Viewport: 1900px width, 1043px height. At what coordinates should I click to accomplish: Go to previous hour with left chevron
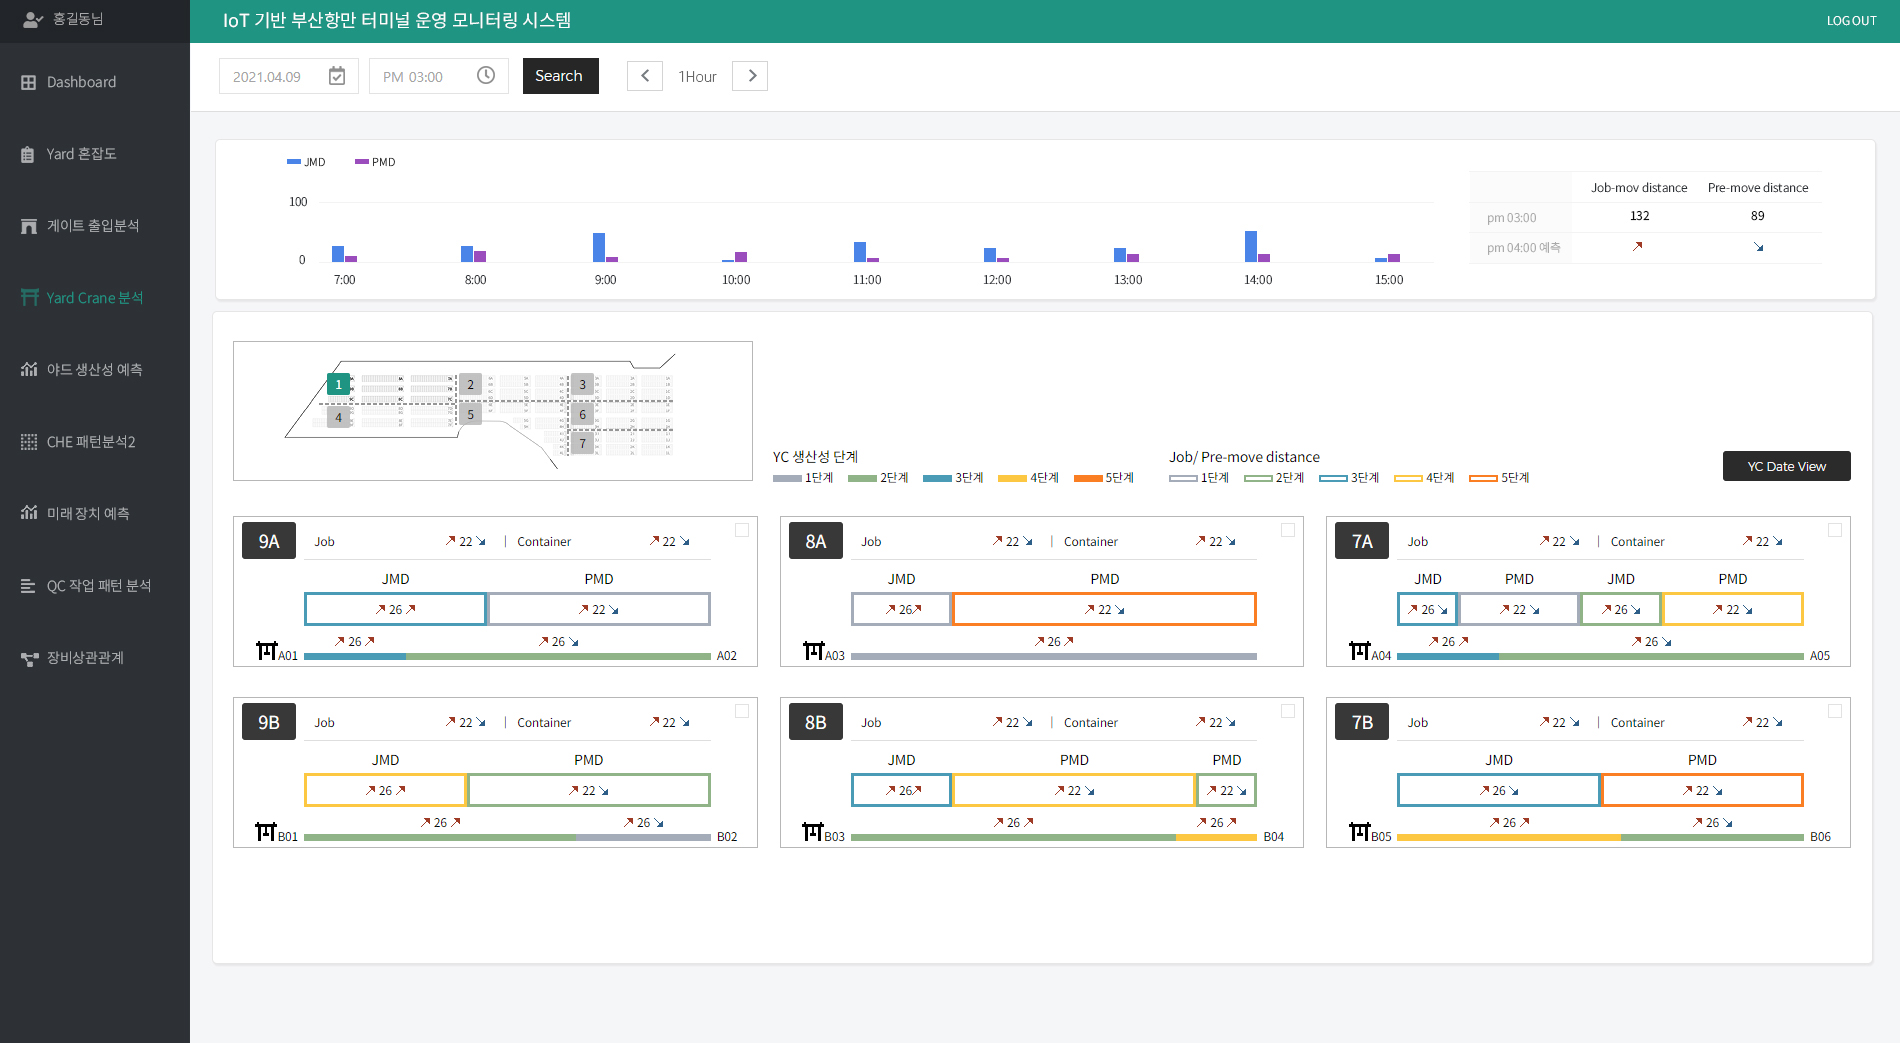click(645, 76)
